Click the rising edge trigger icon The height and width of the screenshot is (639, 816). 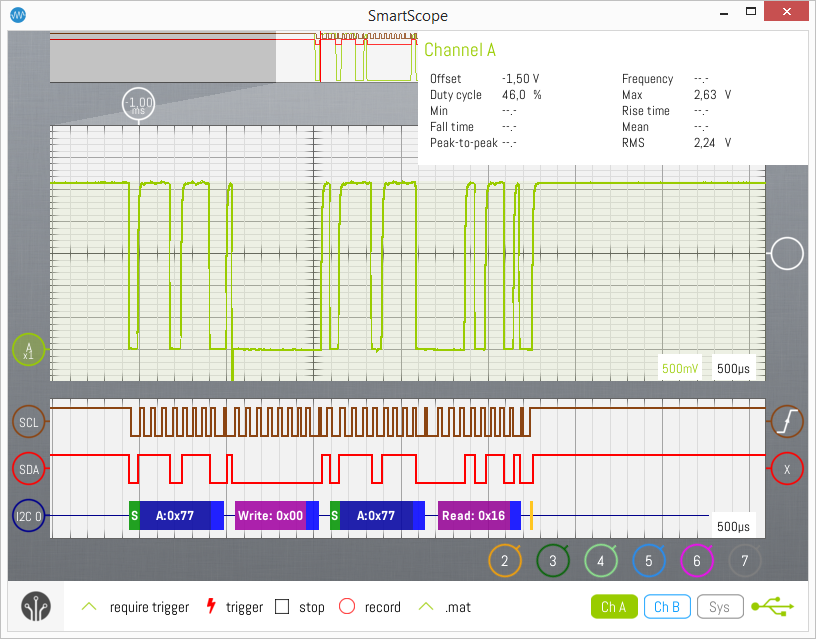click(787, 422)
